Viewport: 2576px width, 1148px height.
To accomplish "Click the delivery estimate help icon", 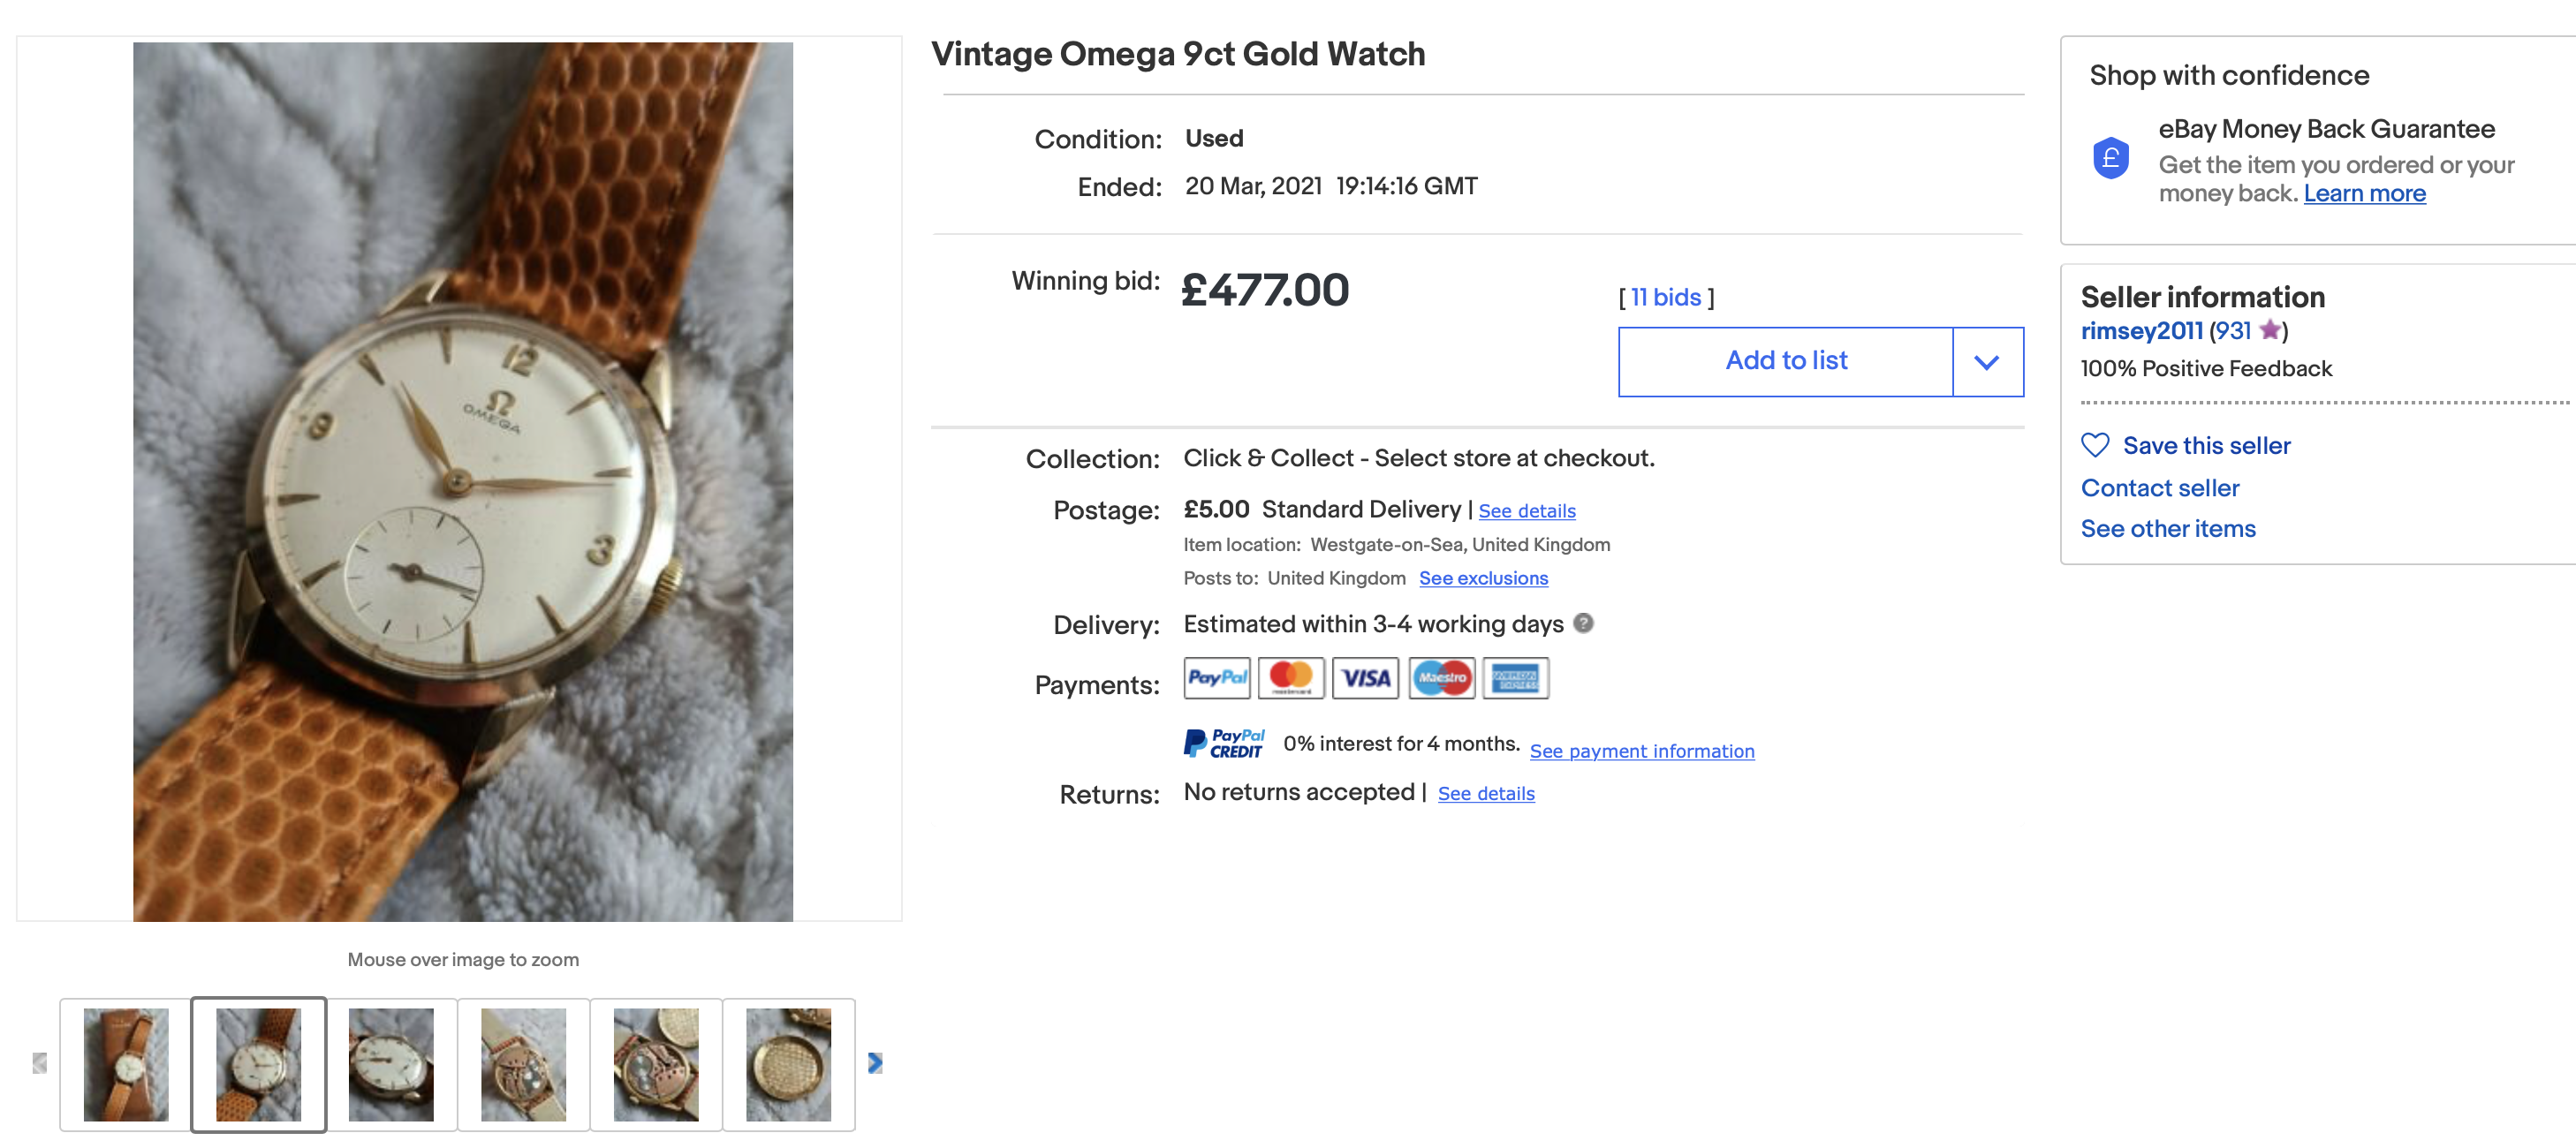I will [x=1583, y=623].
